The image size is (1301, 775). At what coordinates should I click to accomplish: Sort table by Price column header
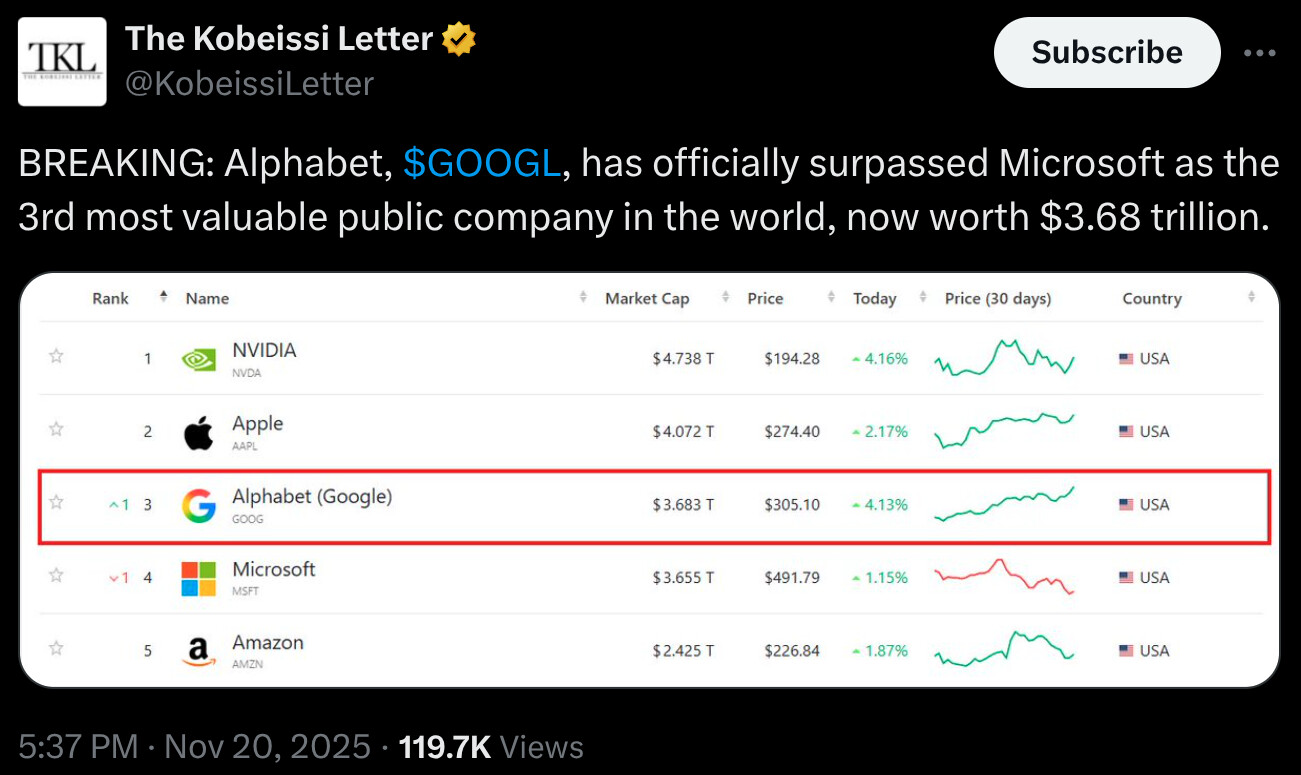tap(765, 298)
